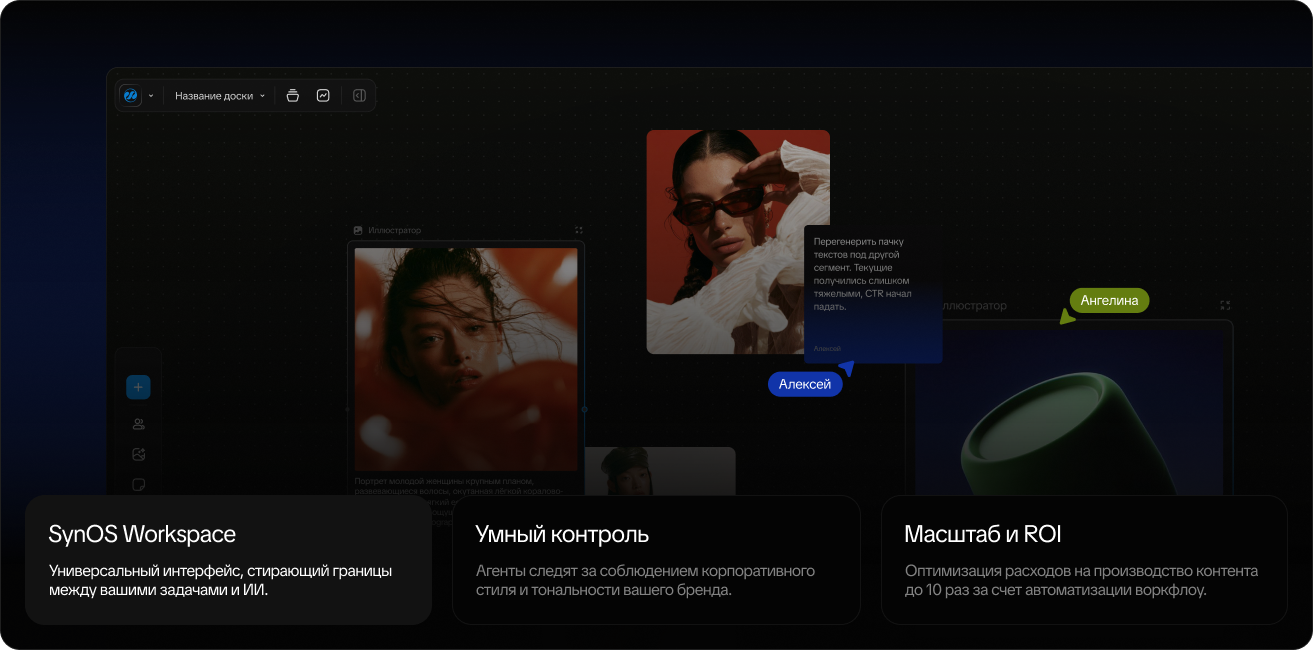This screenshot has height=650, width=1313.
Task: Click the Универсальный интерфейс description text
Action: tap(220, 580)
